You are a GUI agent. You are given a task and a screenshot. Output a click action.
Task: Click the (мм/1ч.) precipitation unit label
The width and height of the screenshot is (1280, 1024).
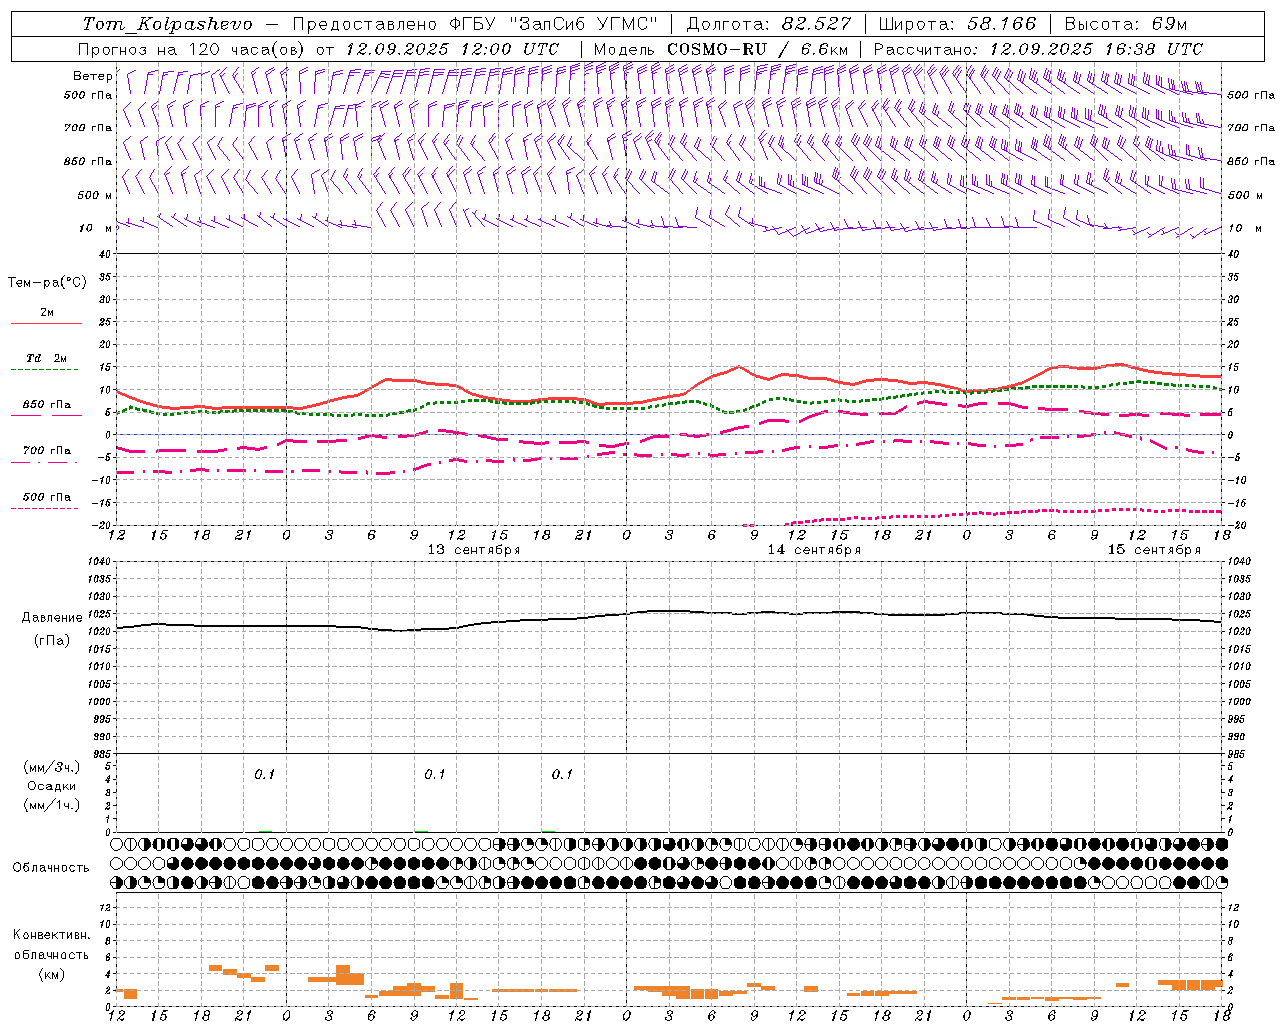tap(51, 805)
